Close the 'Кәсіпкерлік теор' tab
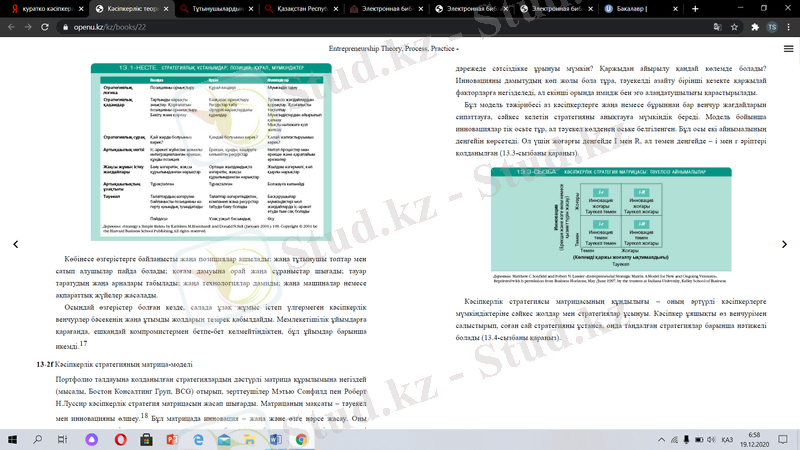This screenshot has width=800, height=450. click(x=166, y=9)
